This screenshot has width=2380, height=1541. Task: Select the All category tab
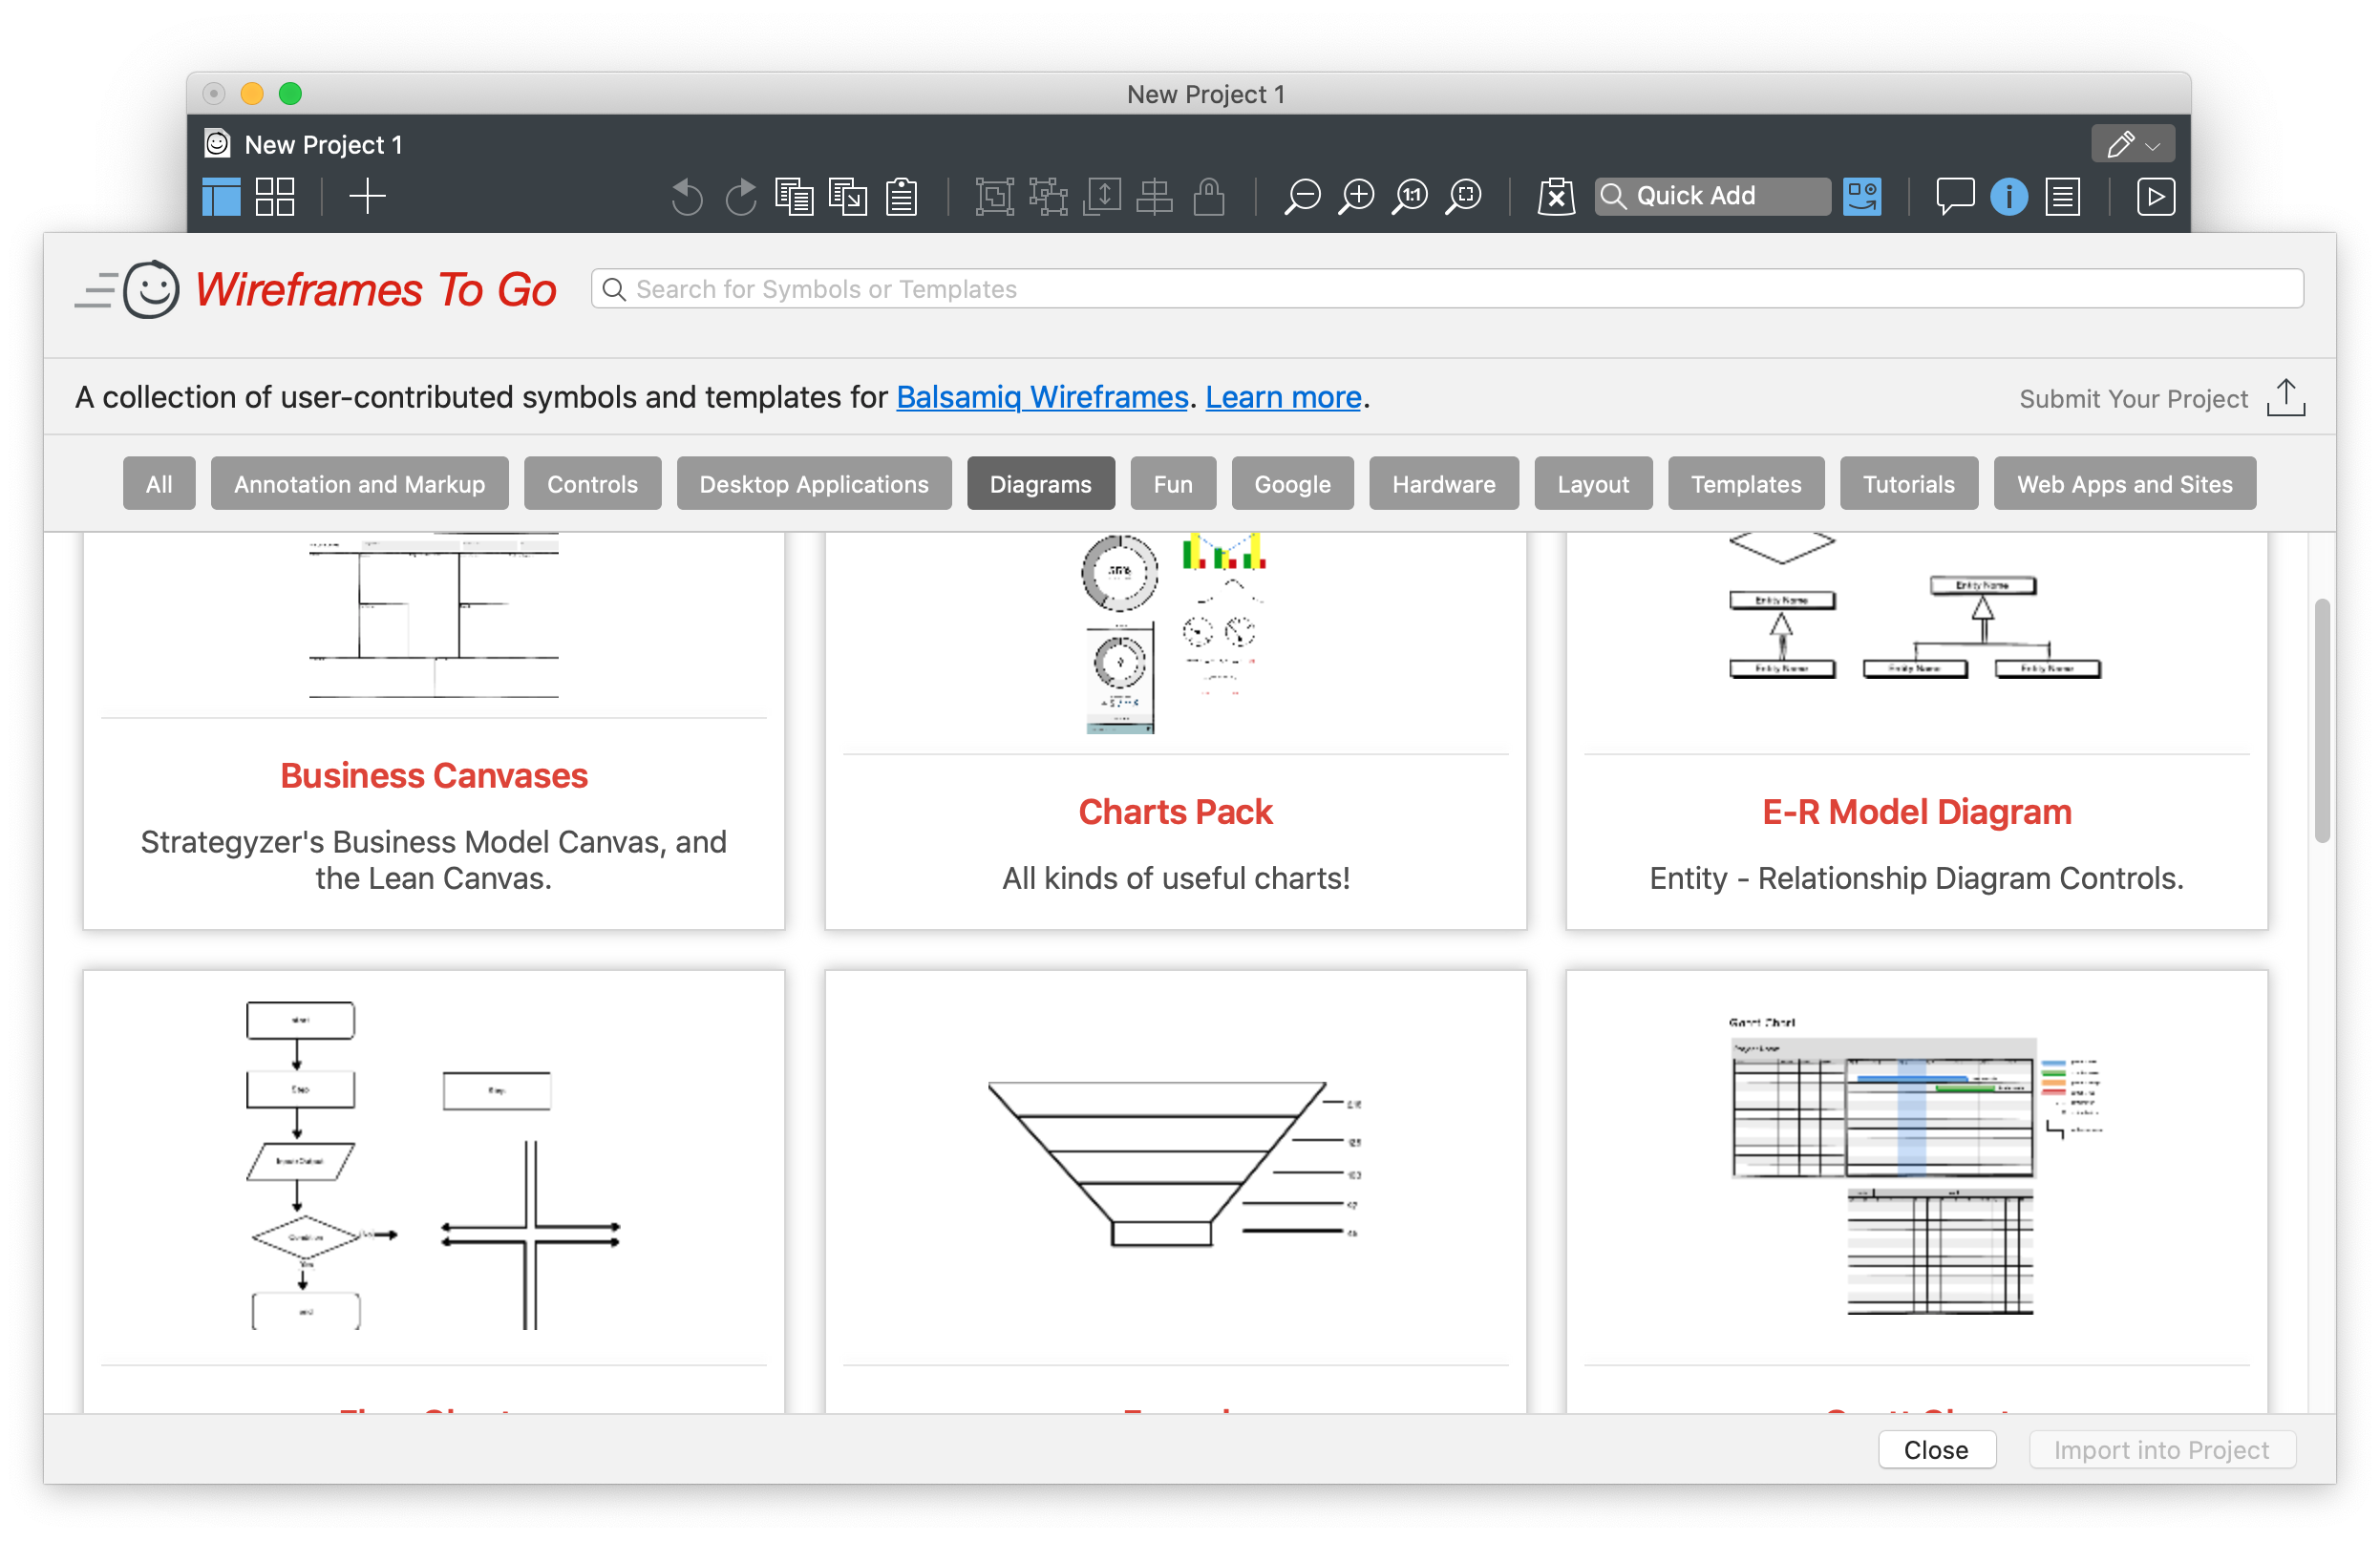[x=159, y=484]
